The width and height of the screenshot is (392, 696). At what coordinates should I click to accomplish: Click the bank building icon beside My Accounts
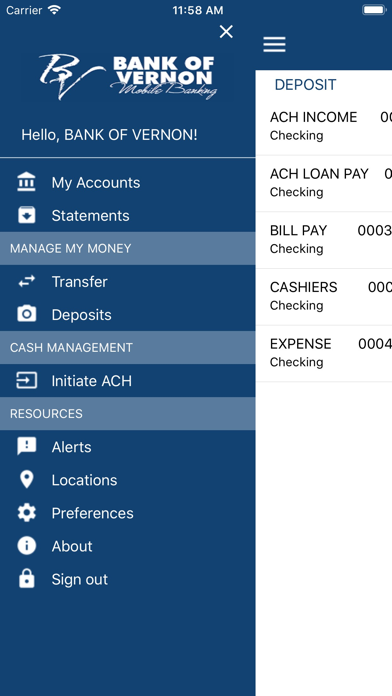click(x=27, y=182)
